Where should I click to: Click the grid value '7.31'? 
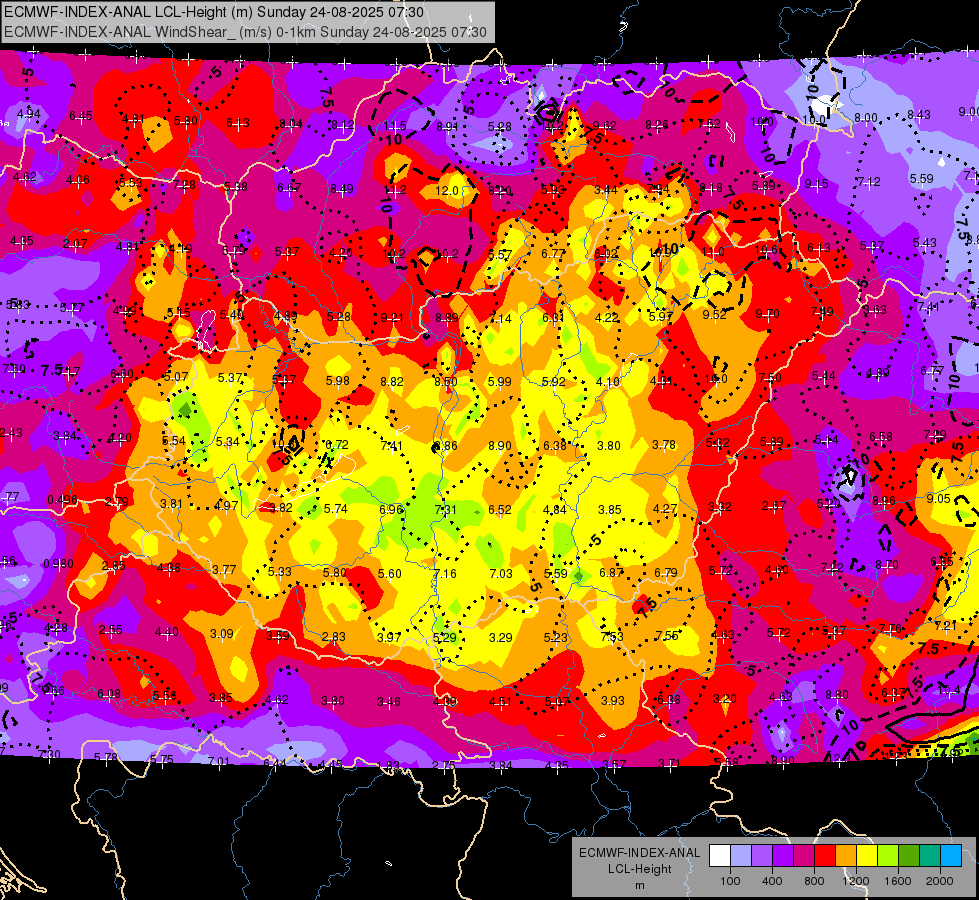click(x=445, y=510)
